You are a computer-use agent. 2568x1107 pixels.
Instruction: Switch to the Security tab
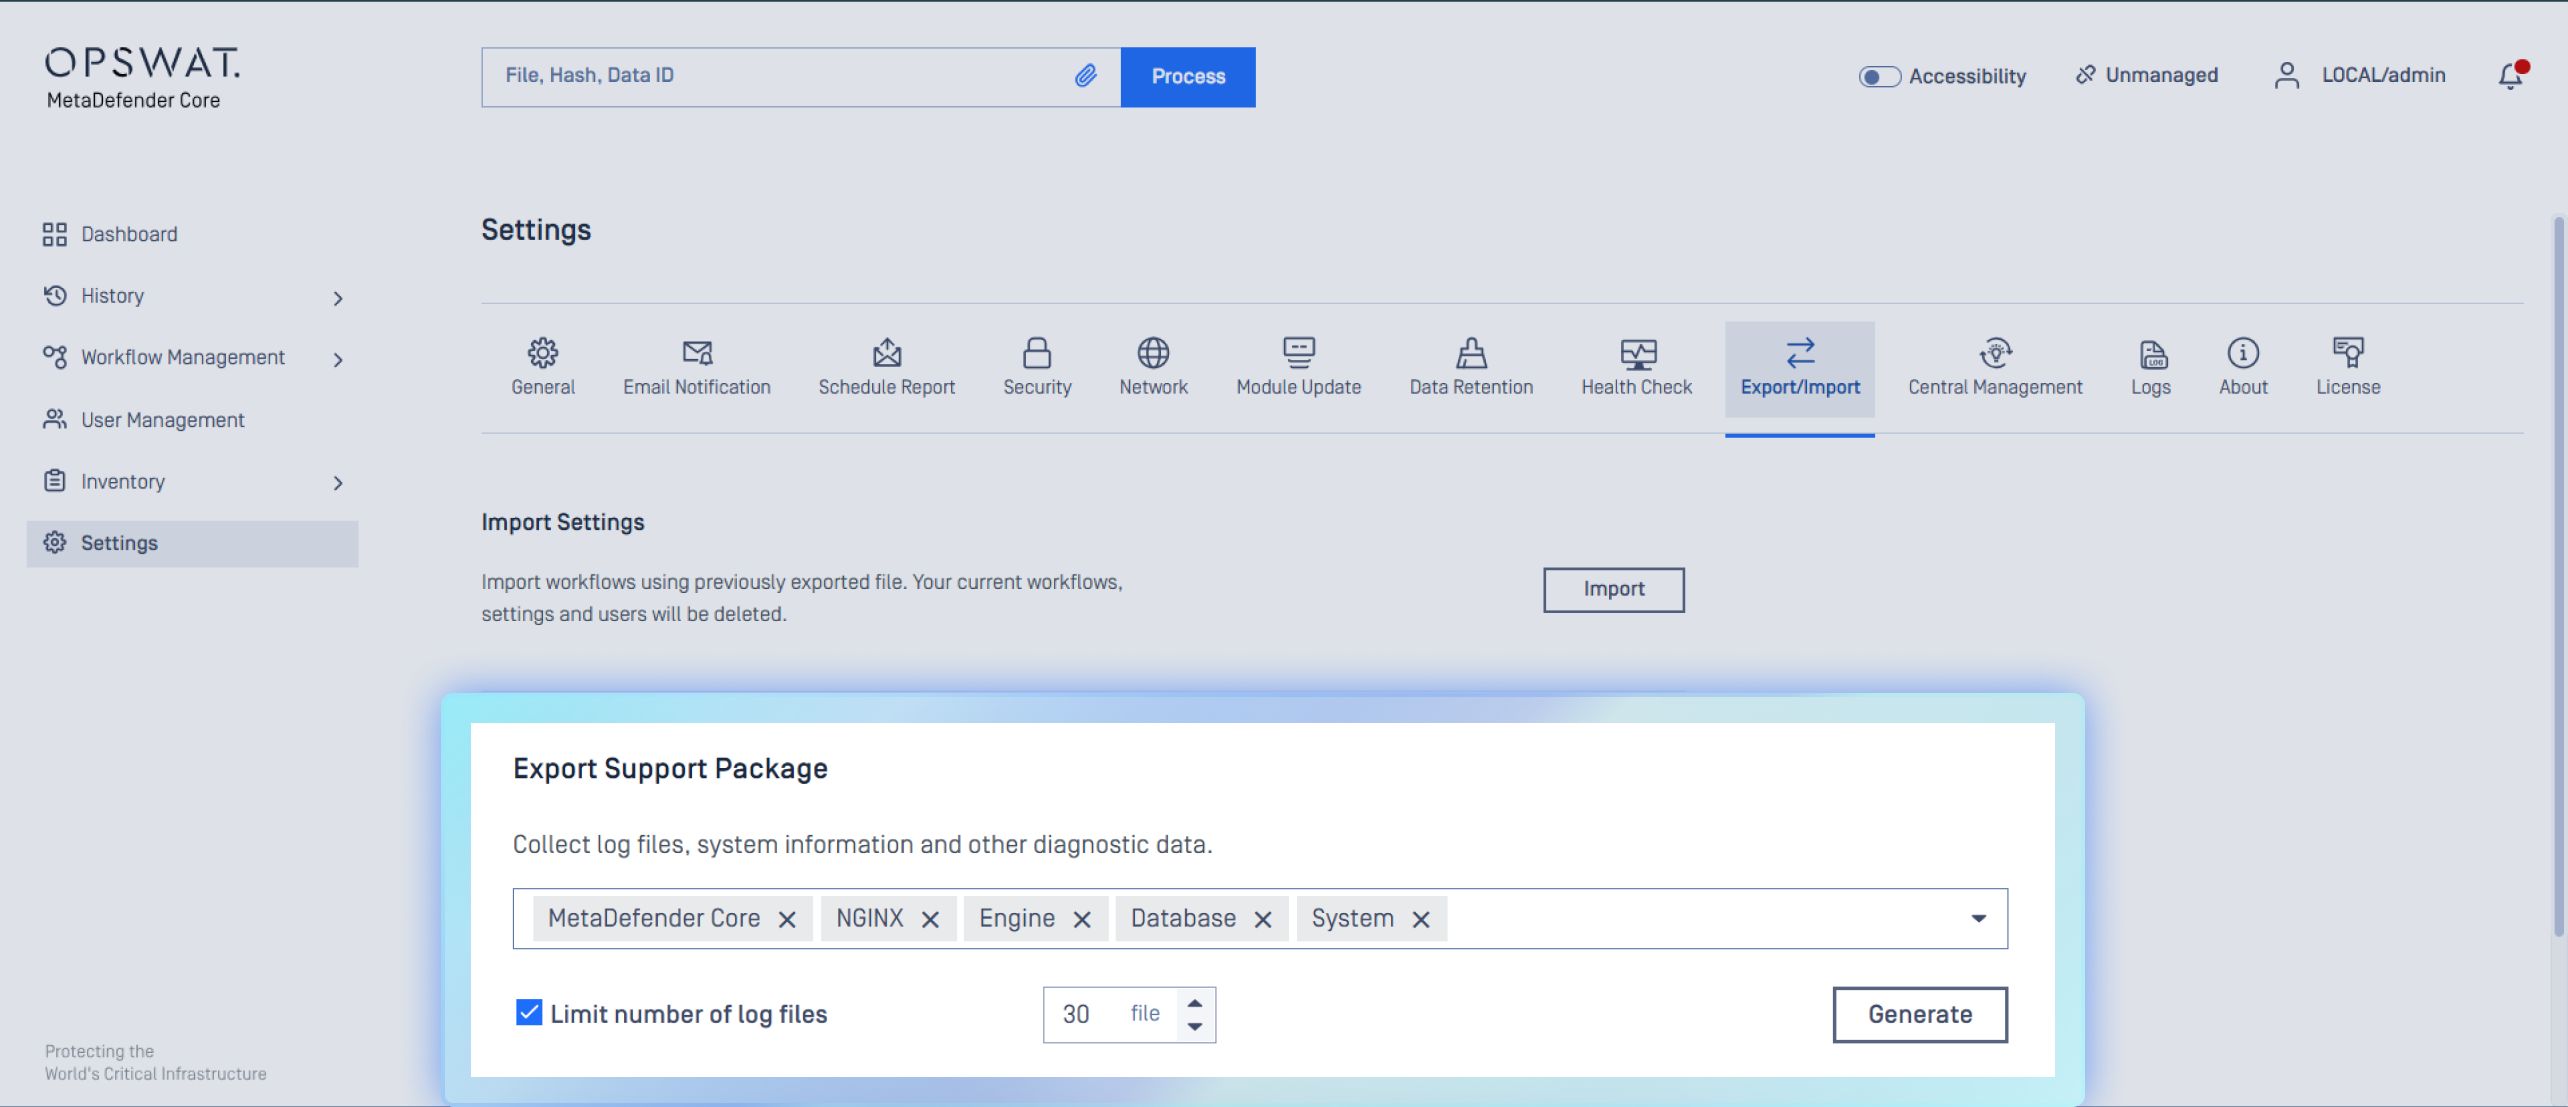1037,367
